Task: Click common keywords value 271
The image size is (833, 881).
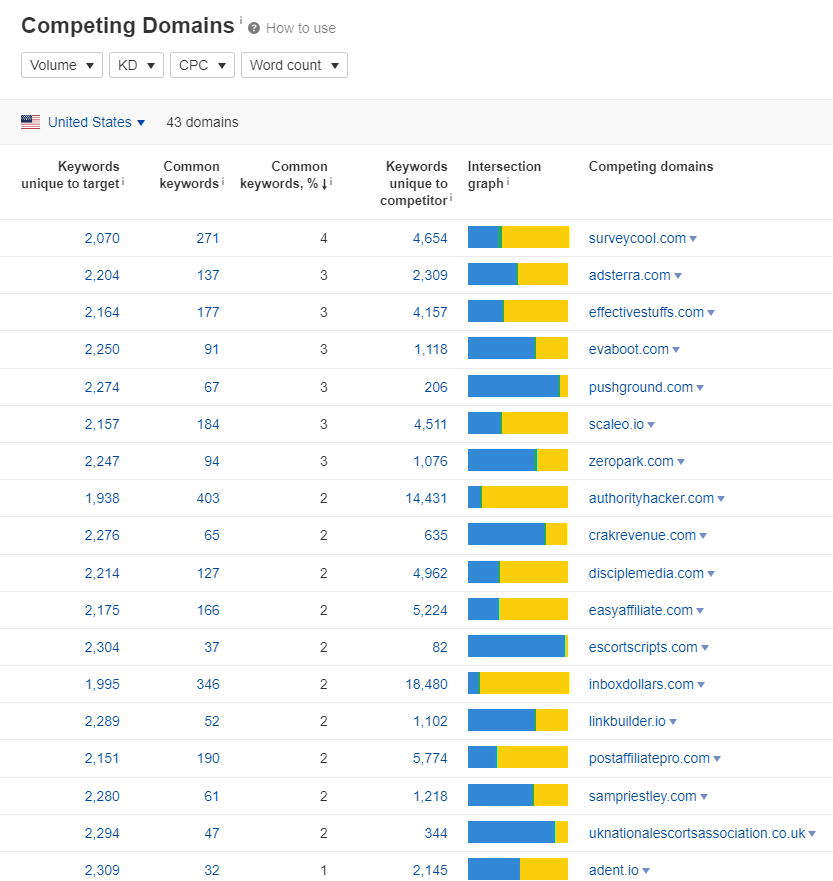Action: click(x=208, y=238)
